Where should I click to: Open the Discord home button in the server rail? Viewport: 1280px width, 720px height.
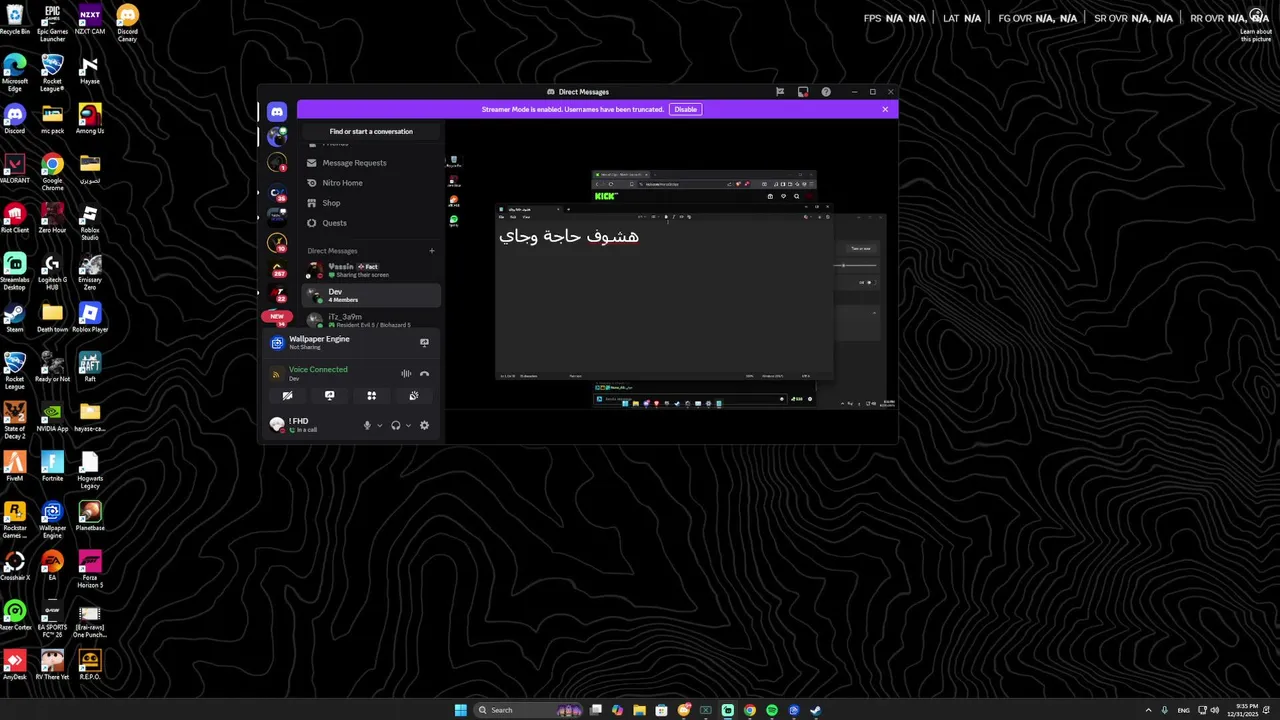click(x=277, y=112)
